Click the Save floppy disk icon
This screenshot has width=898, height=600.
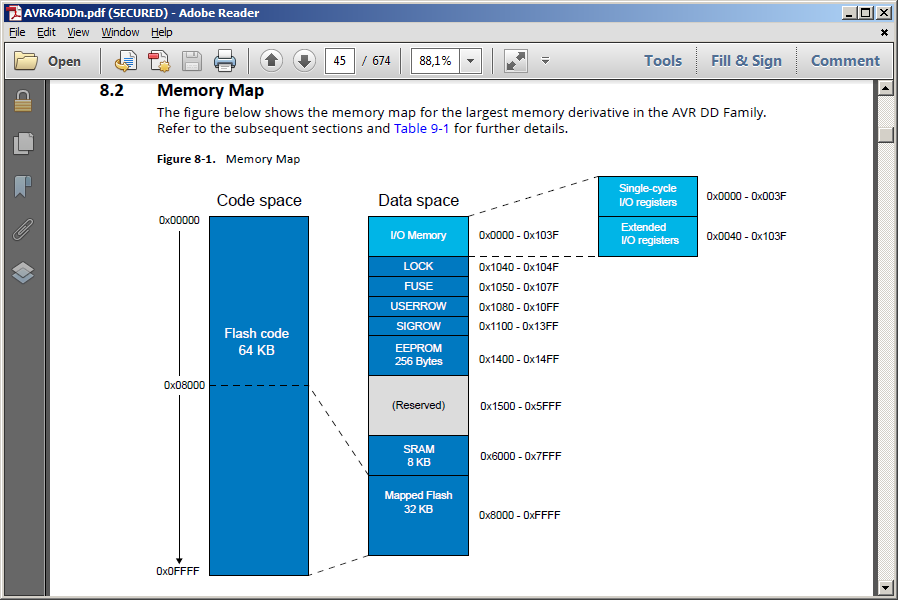(192, 61)
